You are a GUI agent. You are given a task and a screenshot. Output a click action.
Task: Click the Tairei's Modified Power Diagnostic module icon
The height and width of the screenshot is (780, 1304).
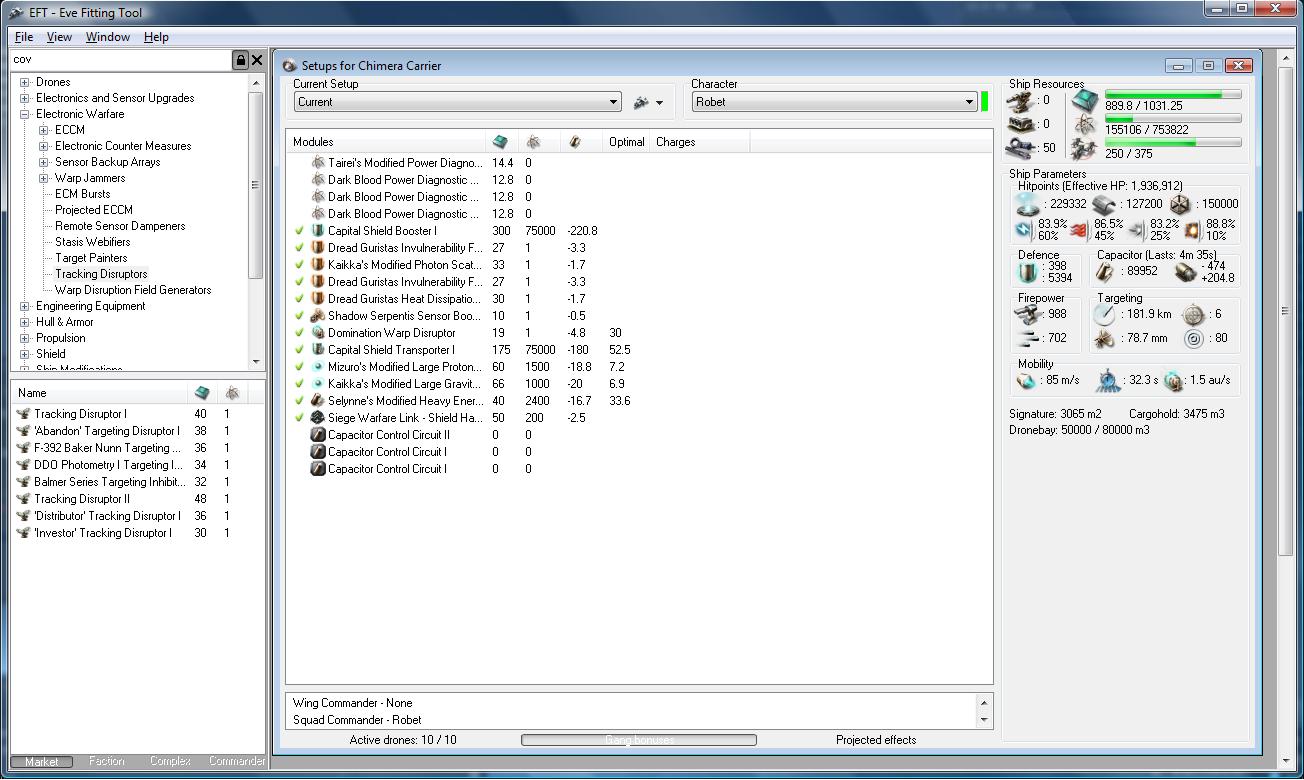(318, 162)
